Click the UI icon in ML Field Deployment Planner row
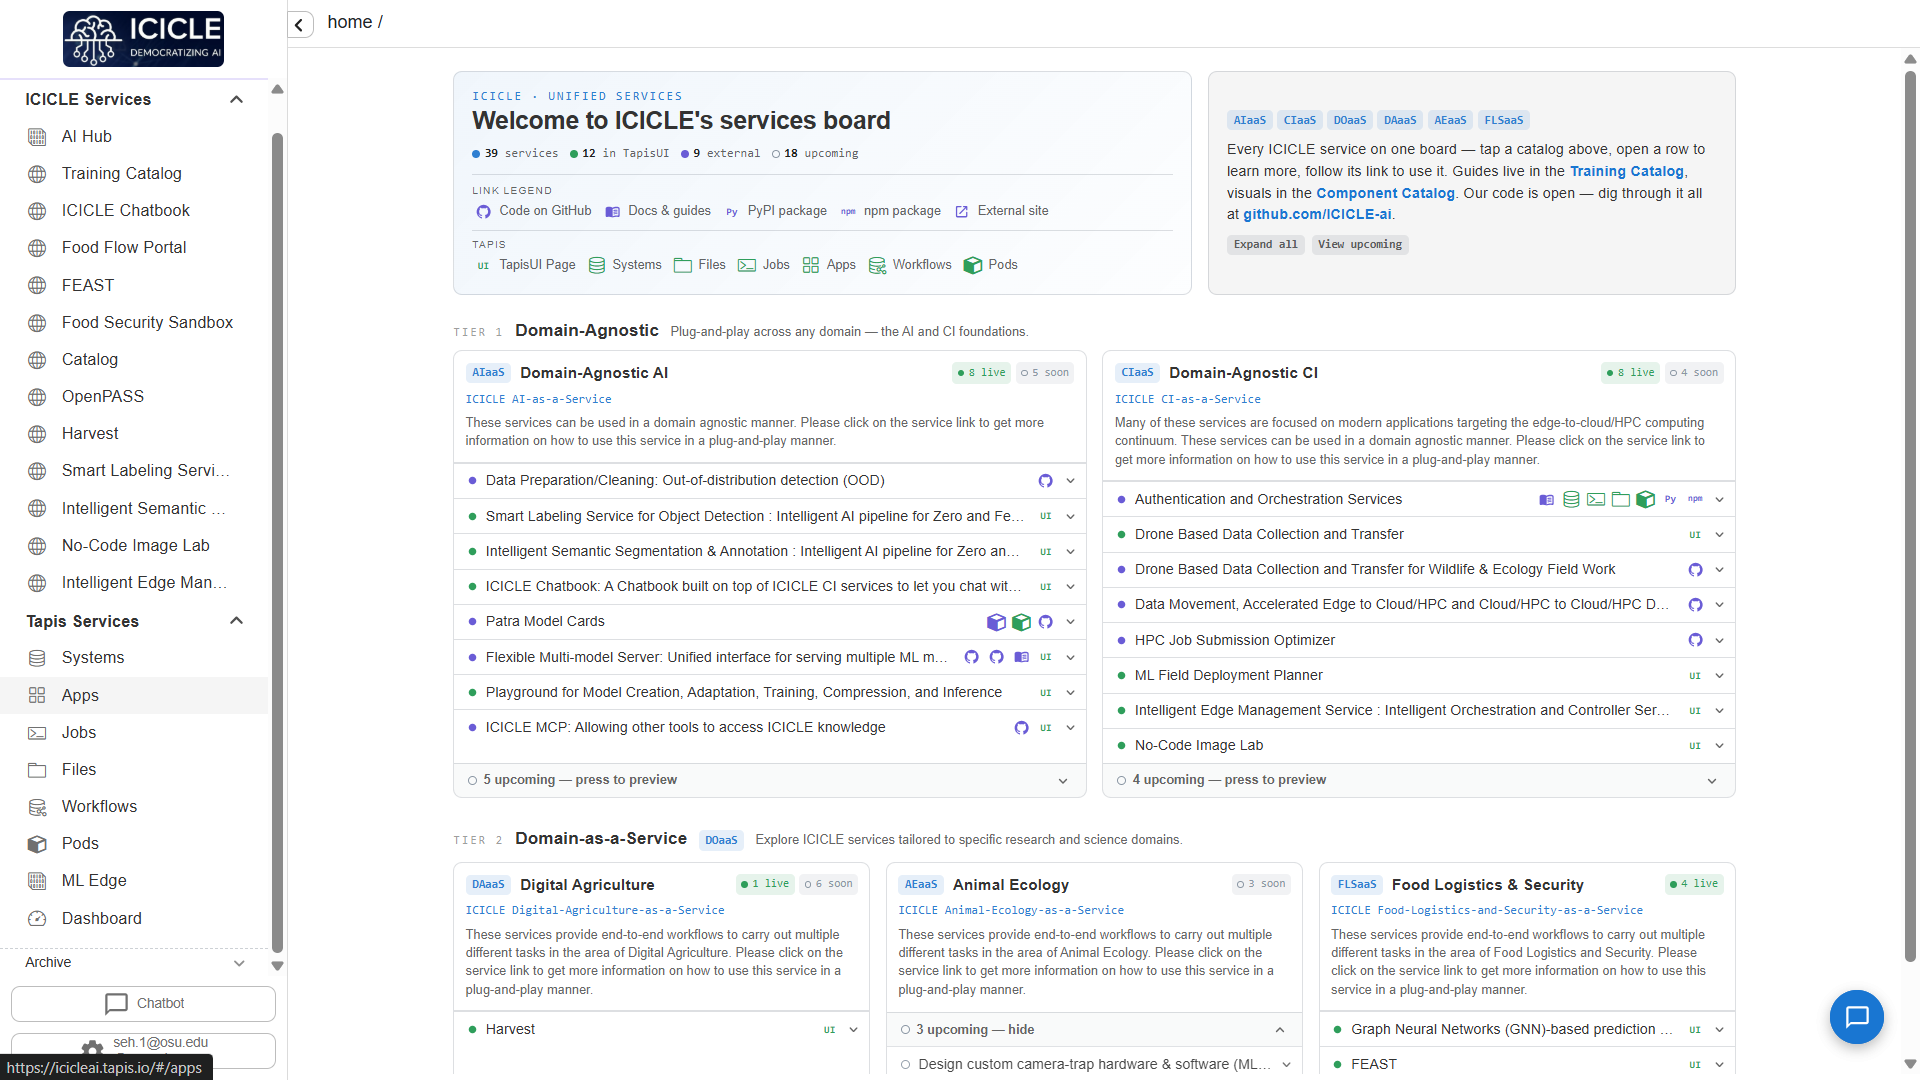The image size is (1920, 1080). click(x=1695, y=676)
